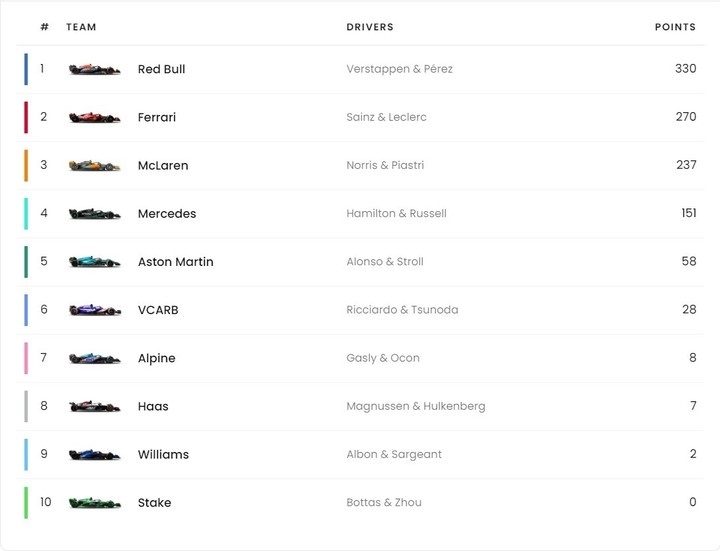Click the Ferrari car icon
This screenshot has height=551, width=720.
[x=94, y=118]
